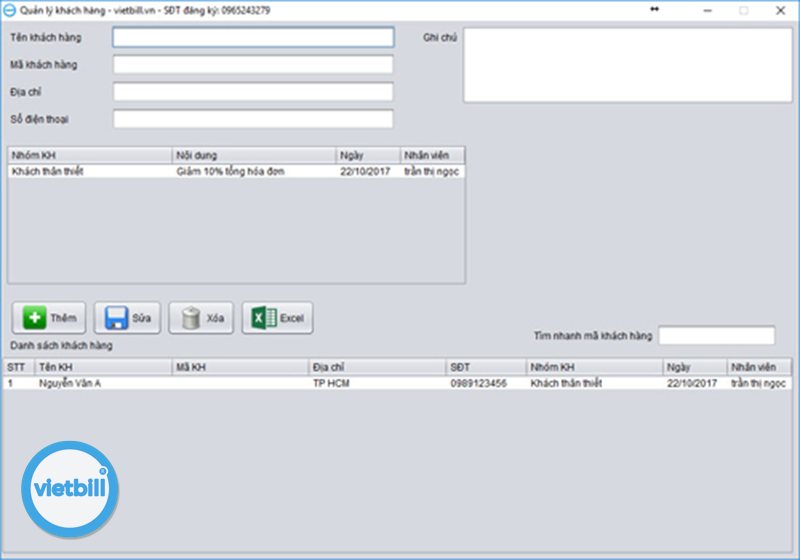Click the green plus Thêm button
Image resolution: width=800 pixels, height=560 pixels.
pos(49,318)
